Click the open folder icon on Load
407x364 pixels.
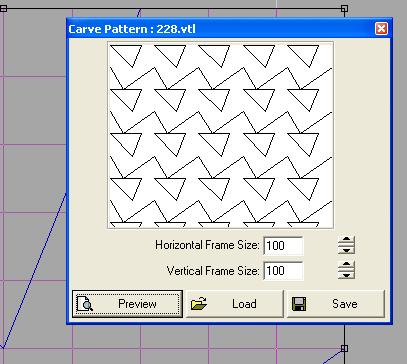coord(199,304)
